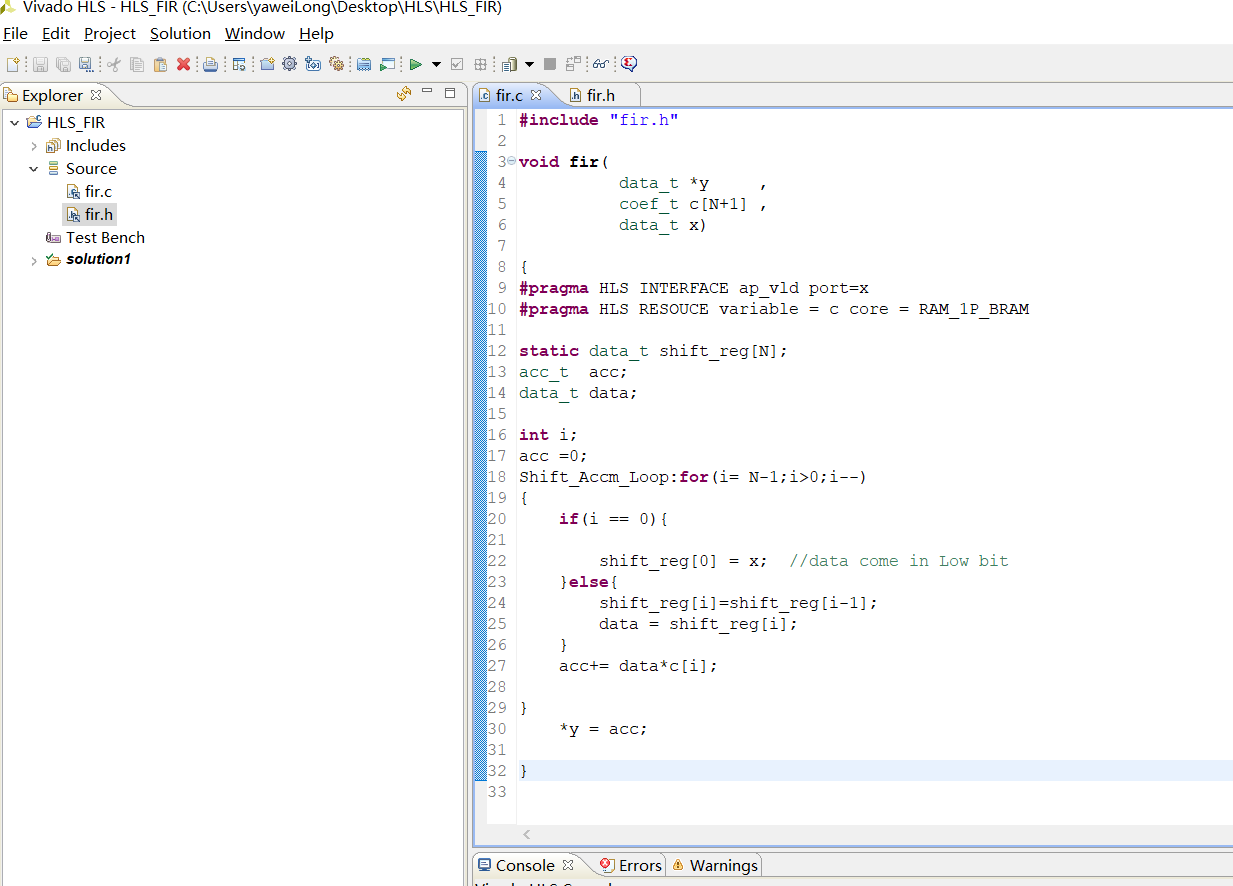Close the fir.c editor tab
Screen dimensions: 1233x886
coord(536,95)
